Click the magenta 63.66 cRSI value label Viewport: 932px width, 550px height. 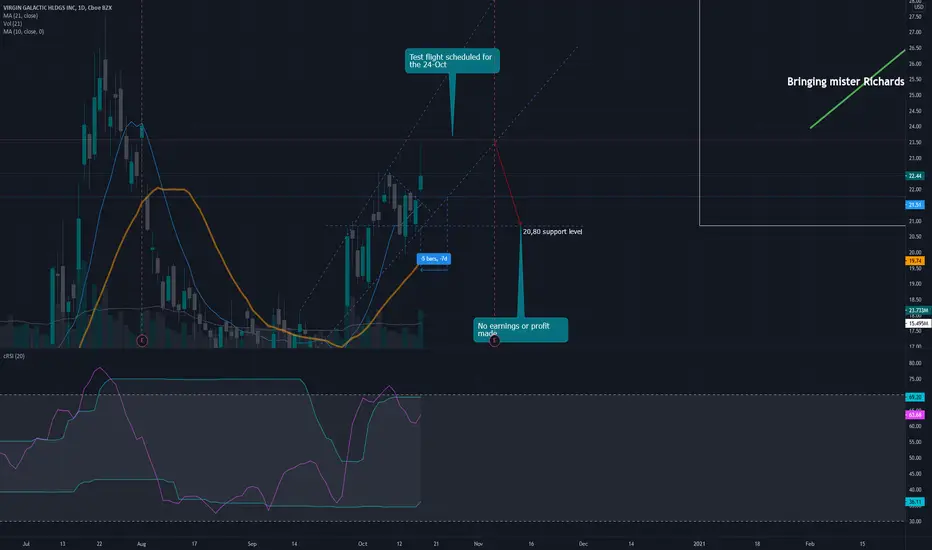coord(915,414)
